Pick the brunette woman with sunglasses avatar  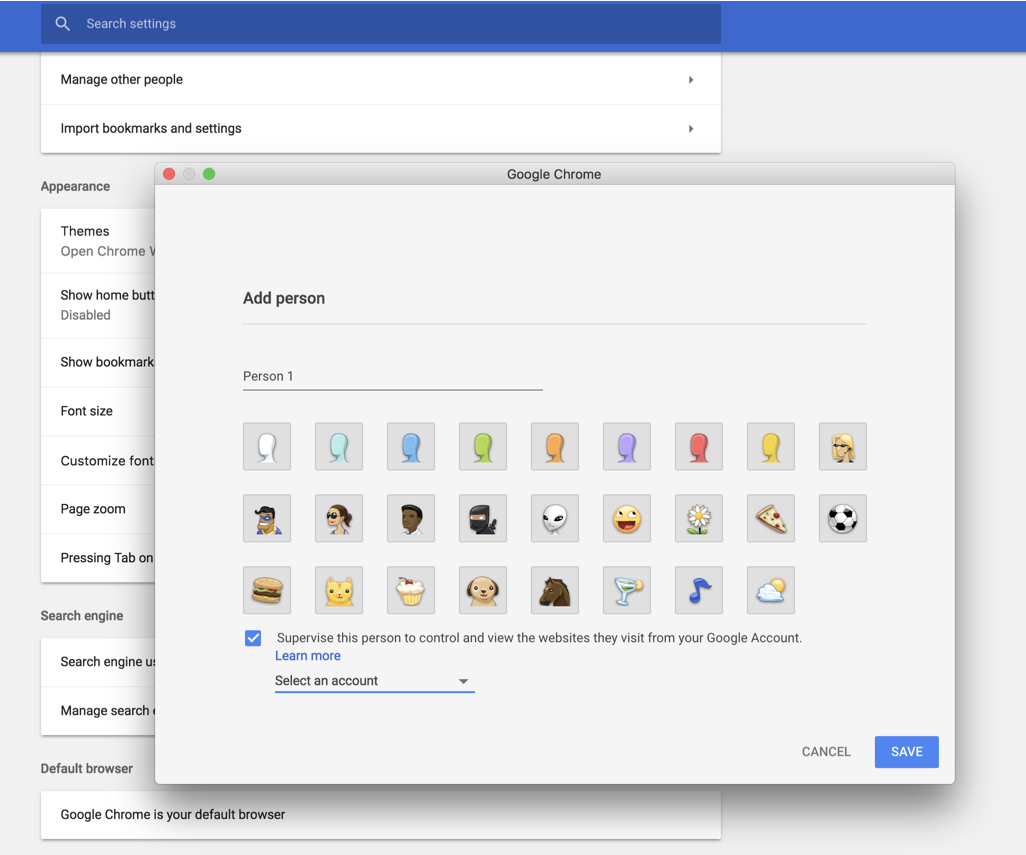[x=339, y=518]
